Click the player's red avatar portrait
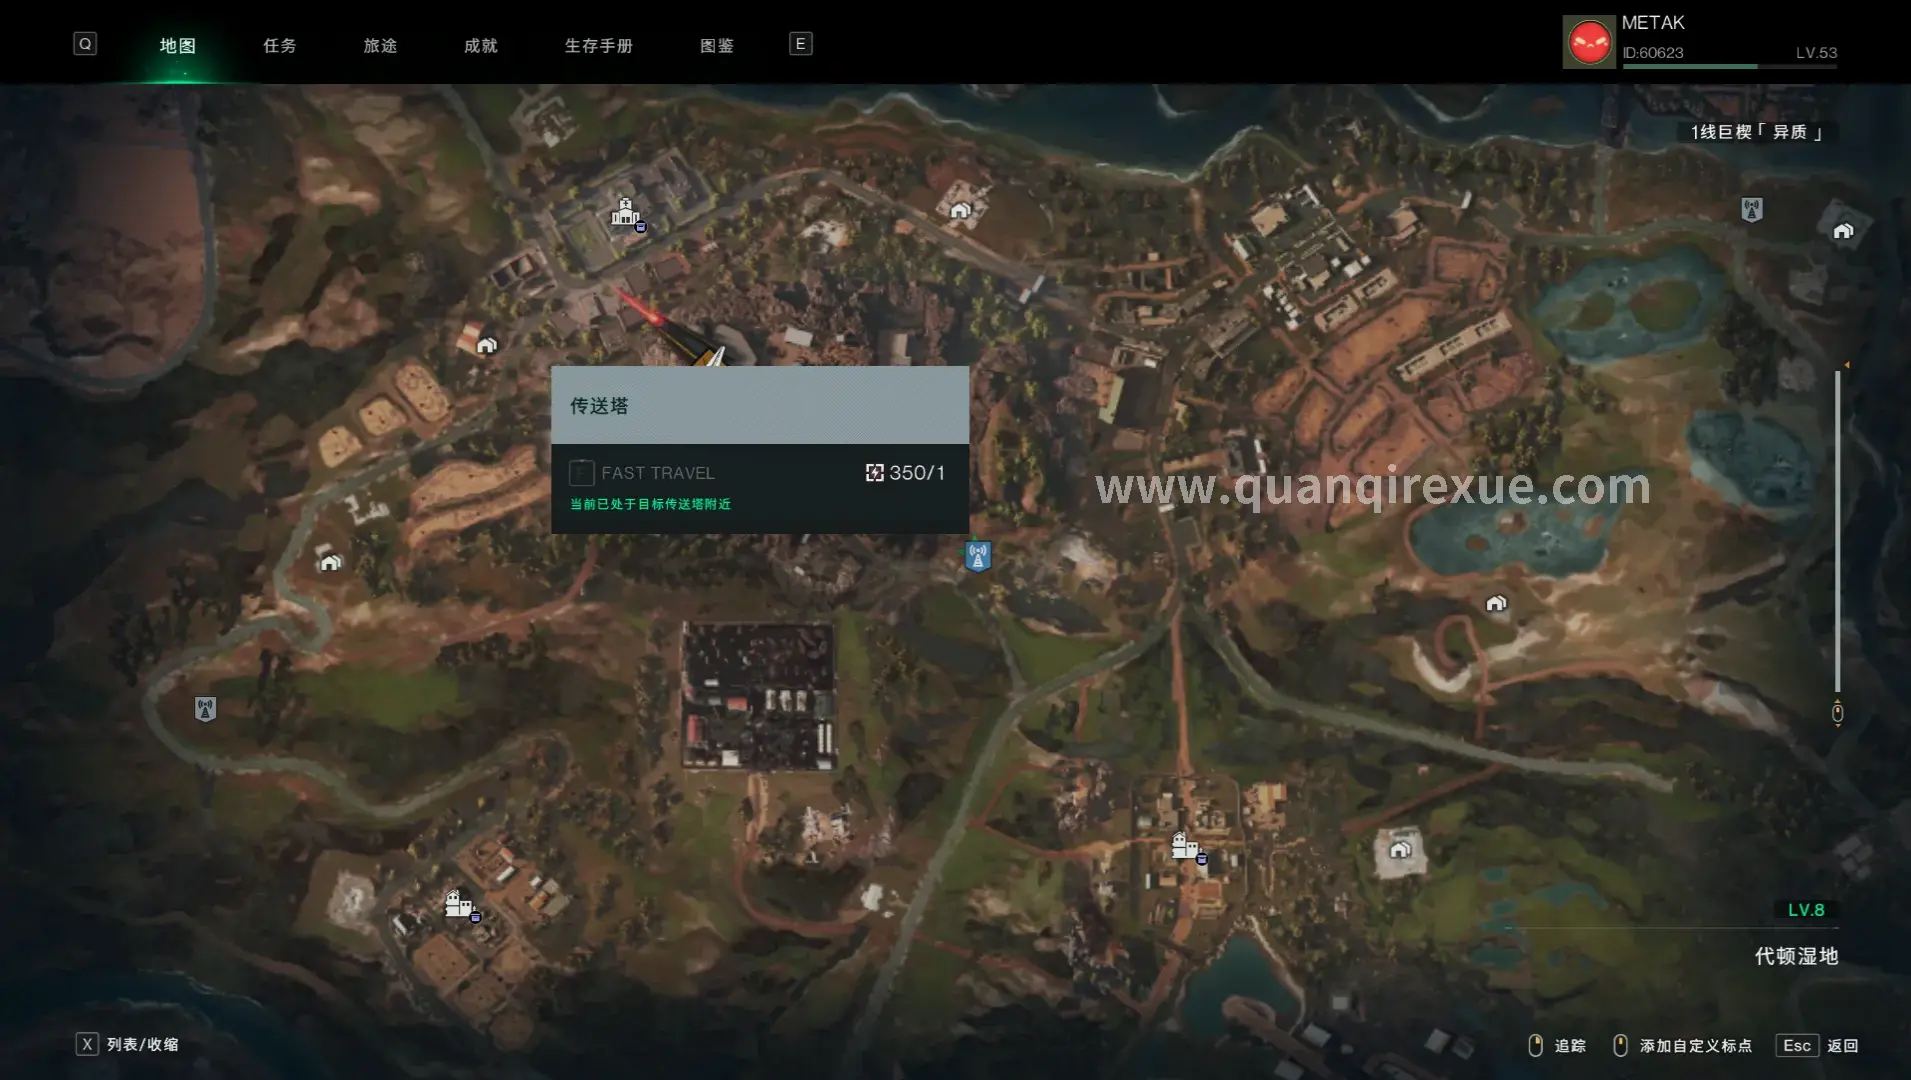 (1589, 43)
